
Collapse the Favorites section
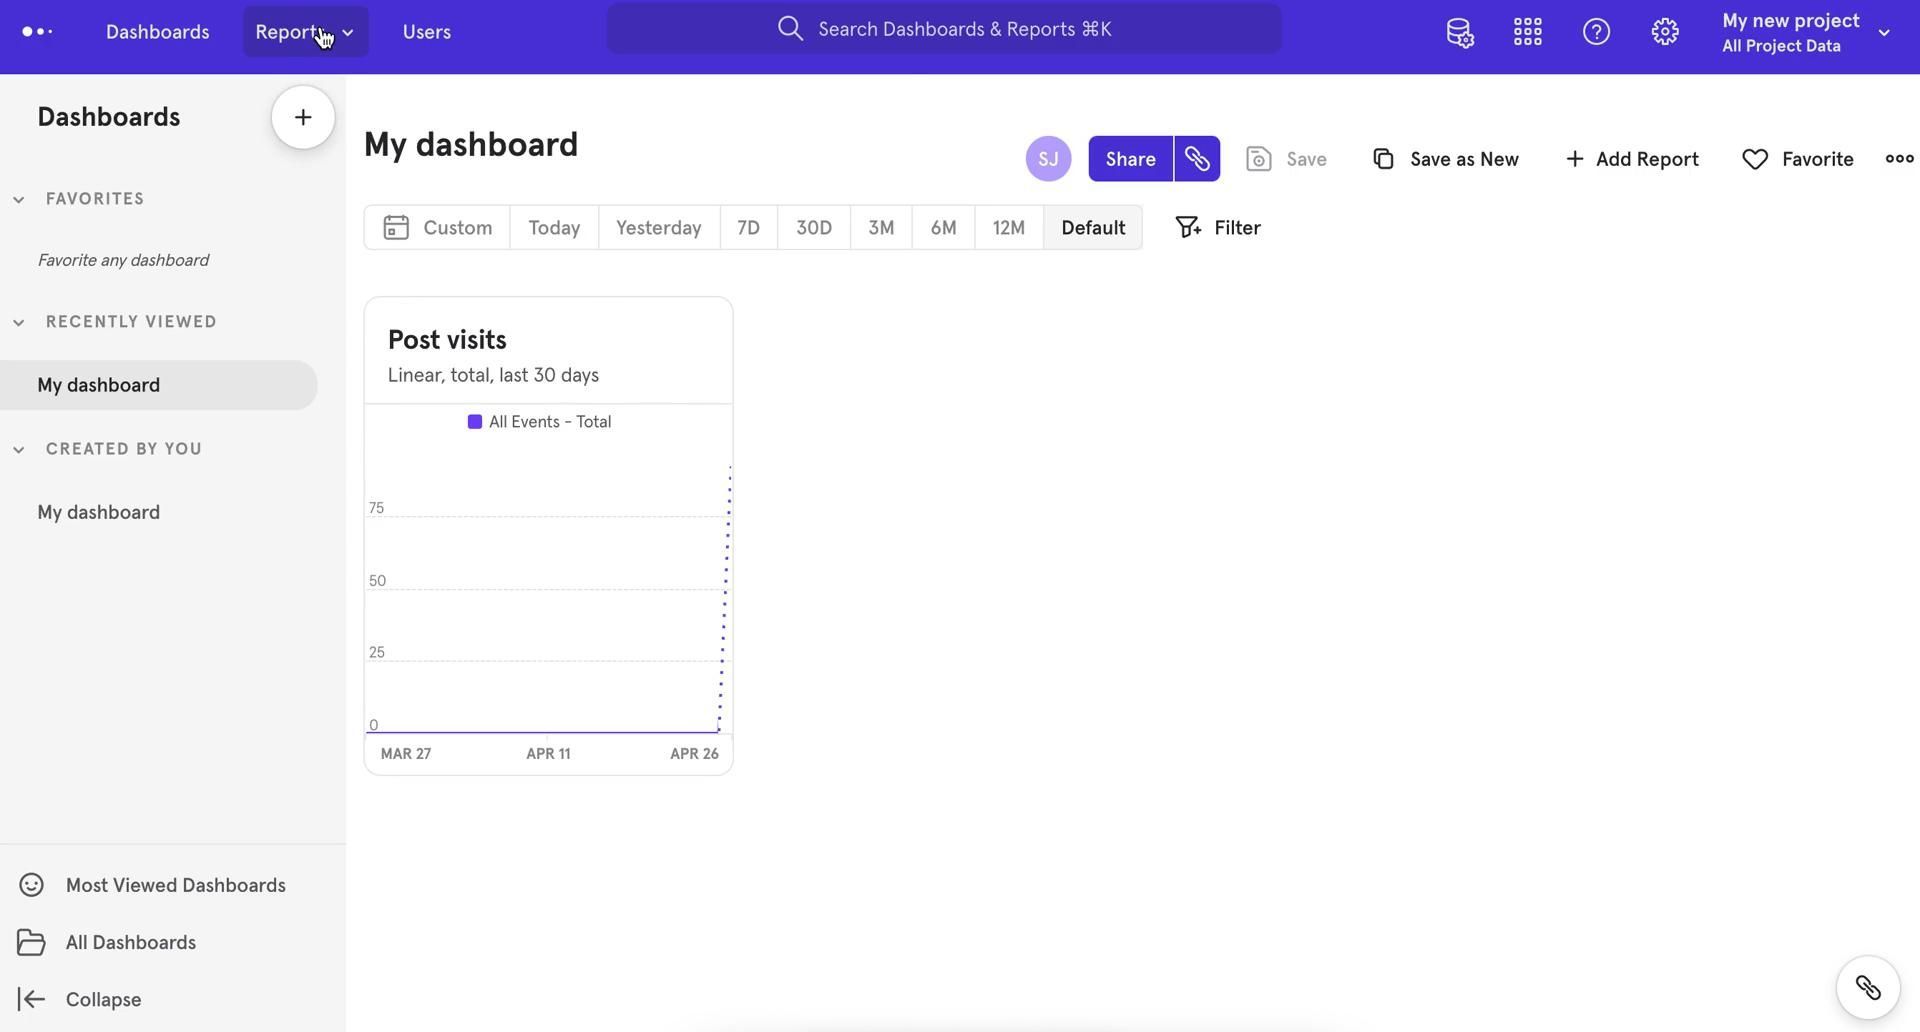coord(19,200)
